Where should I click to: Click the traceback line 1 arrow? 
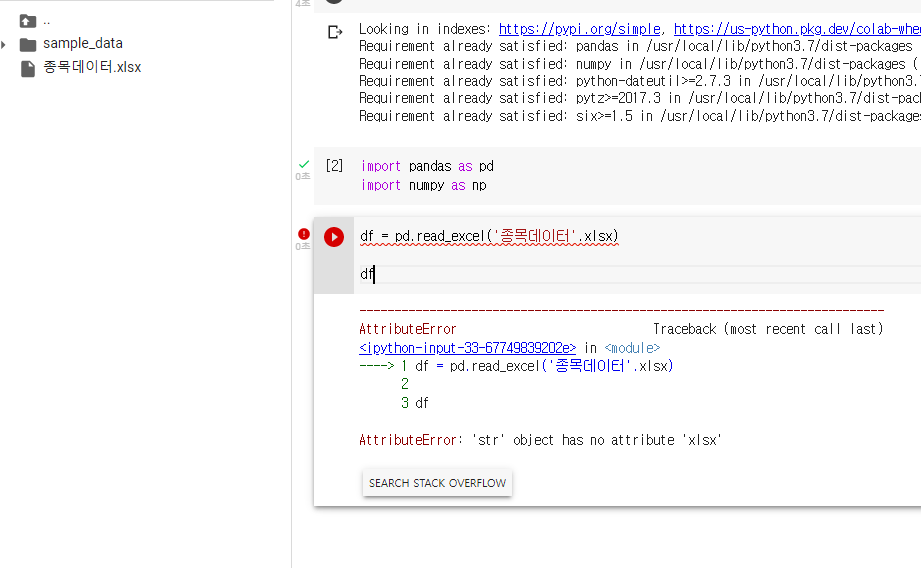pyautogui.click(x=376, y=366)
